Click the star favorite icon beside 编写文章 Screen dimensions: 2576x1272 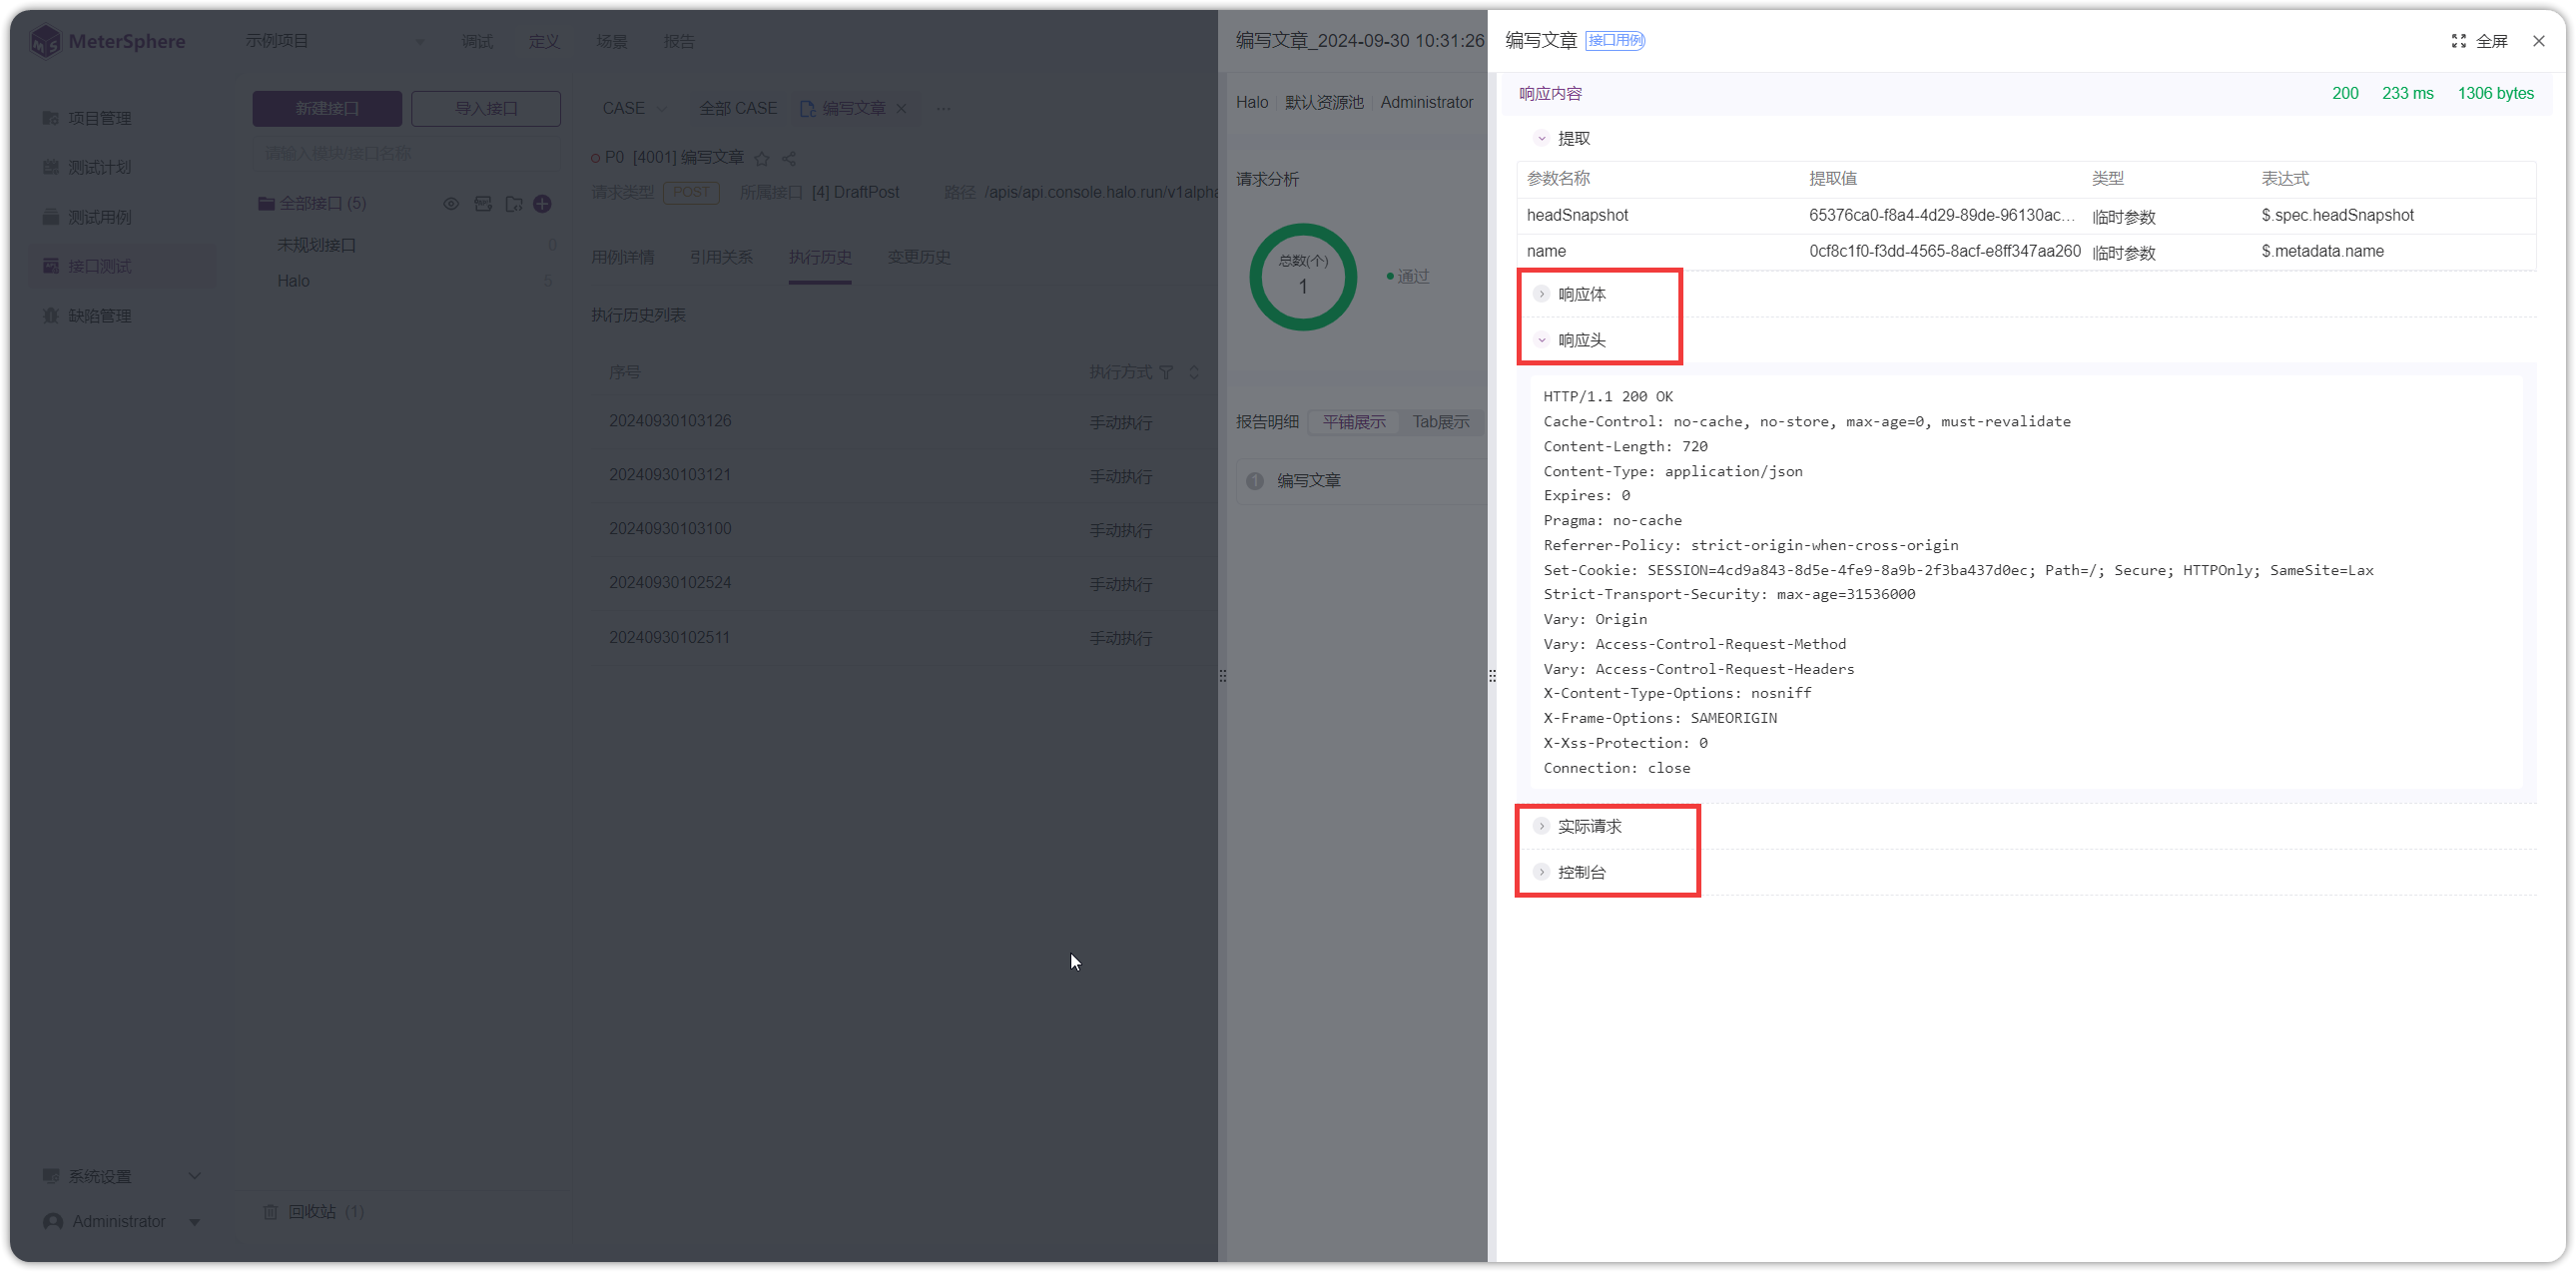[x=762, y=158]
